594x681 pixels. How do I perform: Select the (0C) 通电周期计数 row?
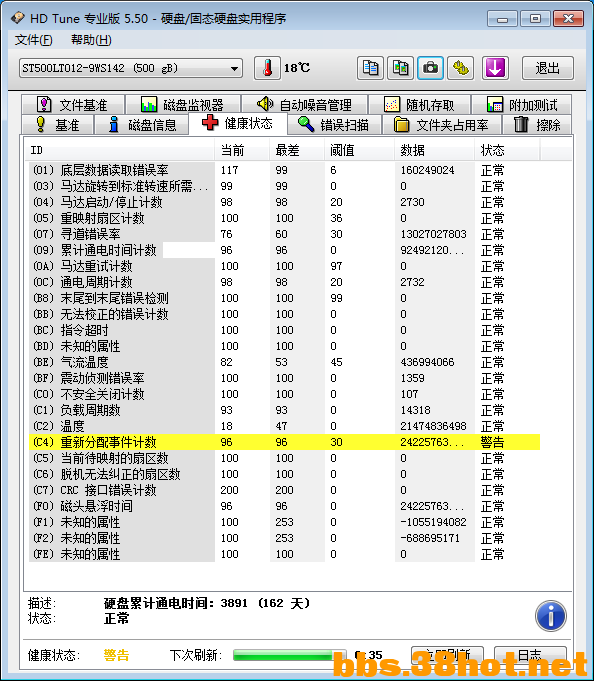(x=284, y=282)
